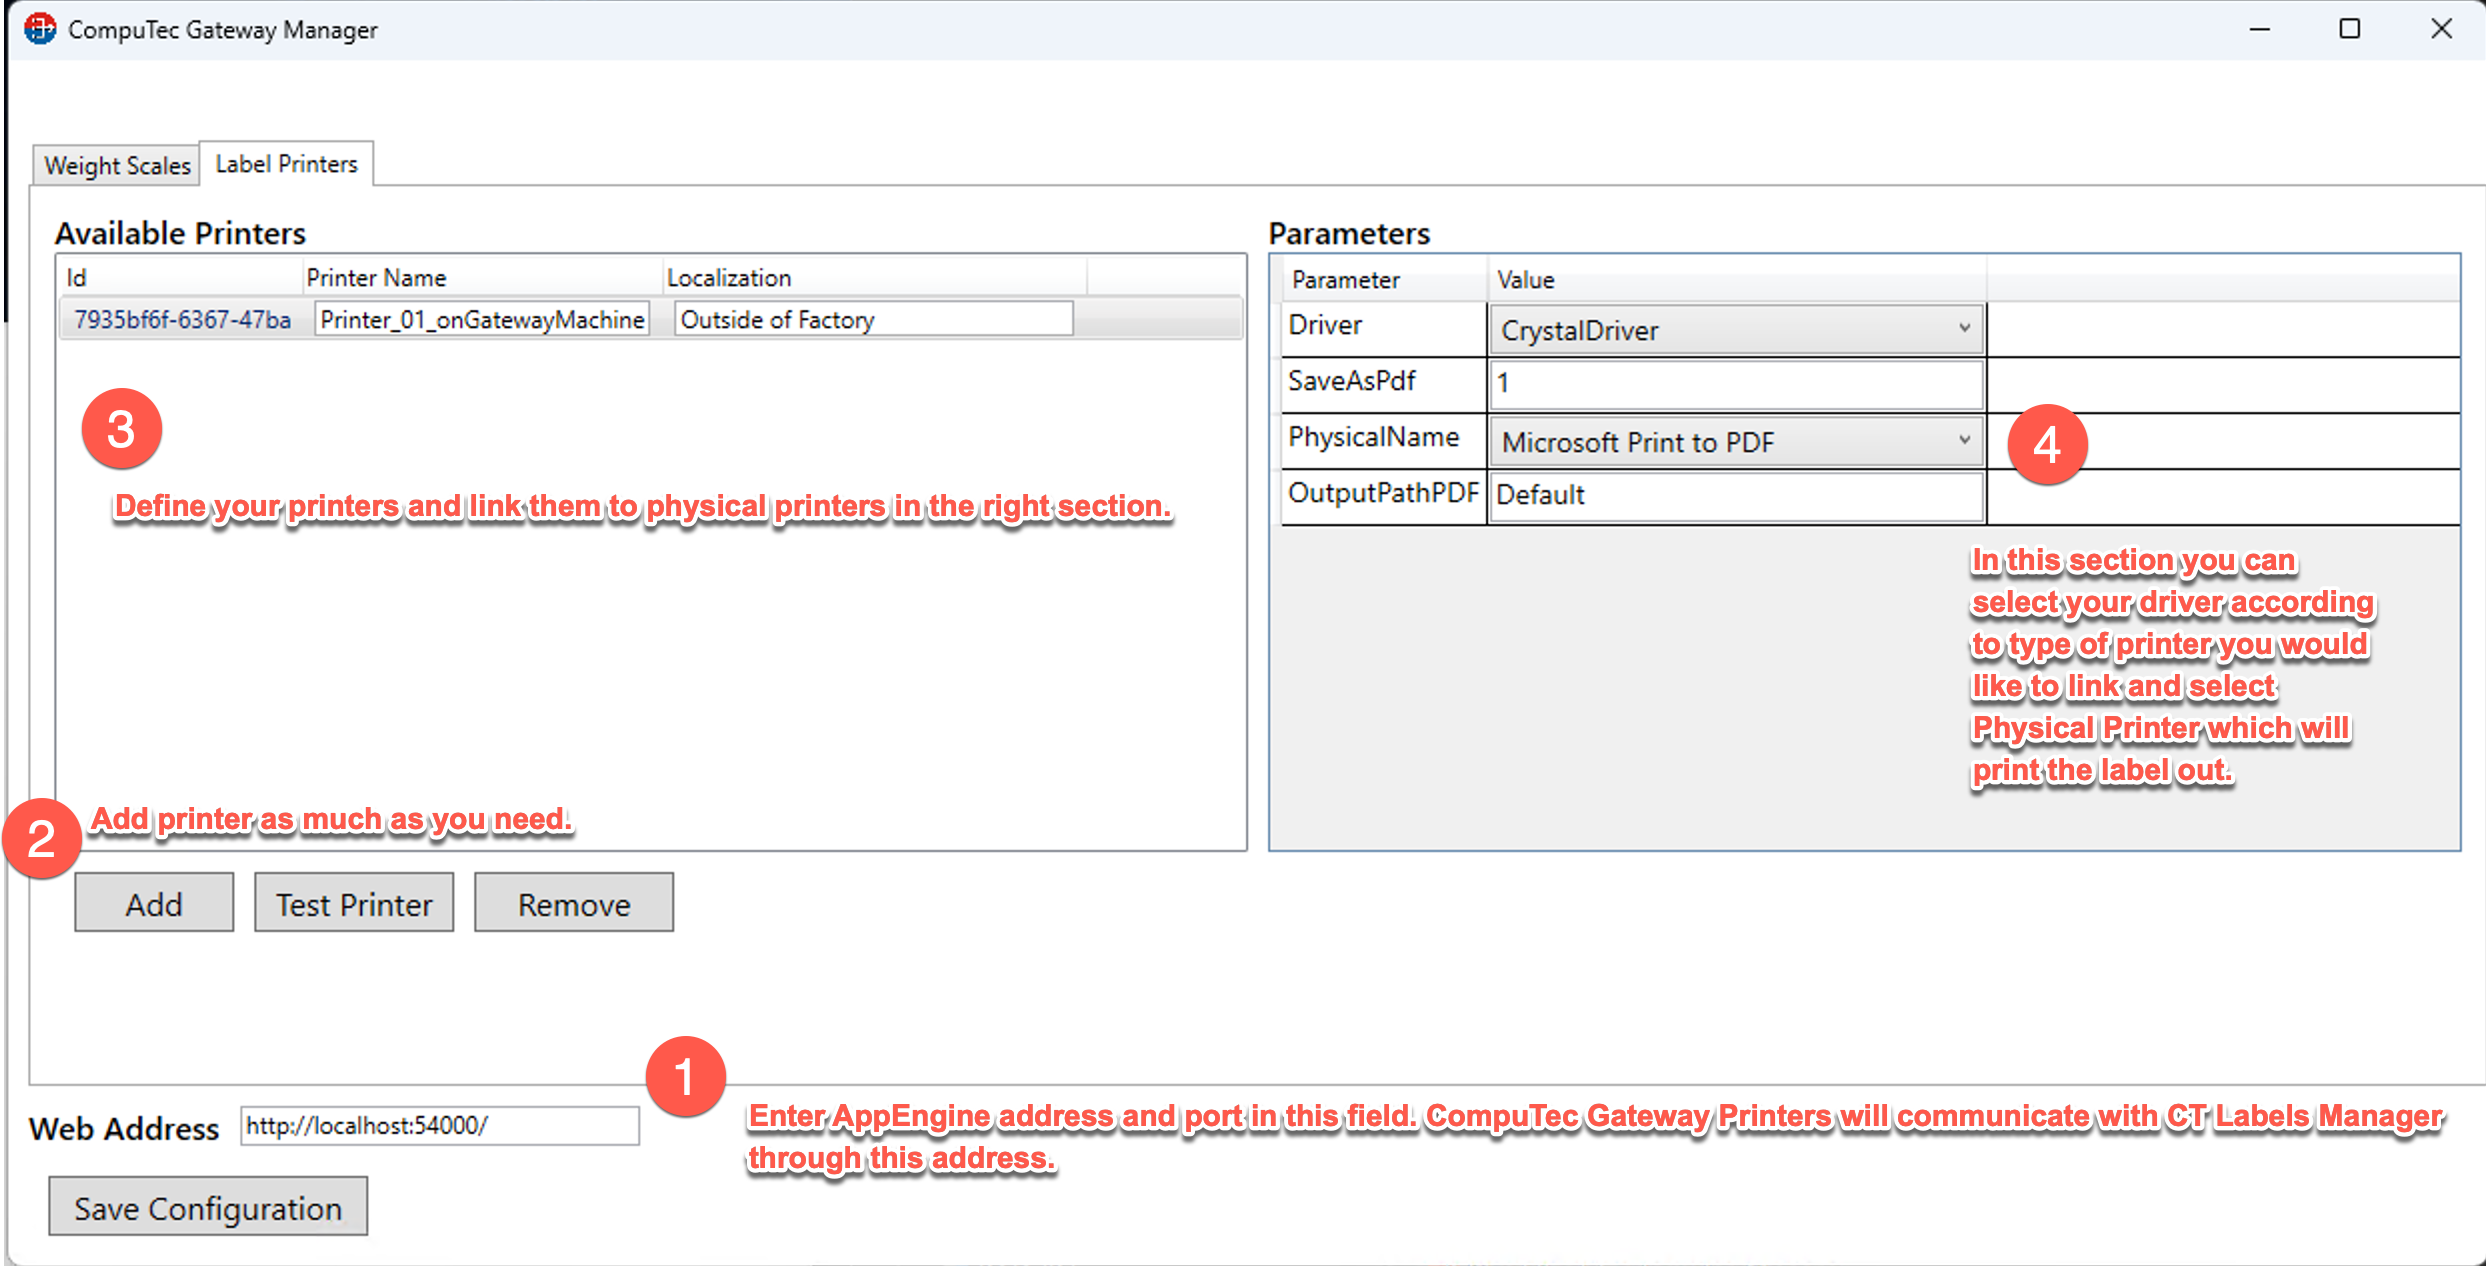This screenshot has width=2492, height=1266.
Task: Click the Localization field Outside of Factory
Action: 873,320
